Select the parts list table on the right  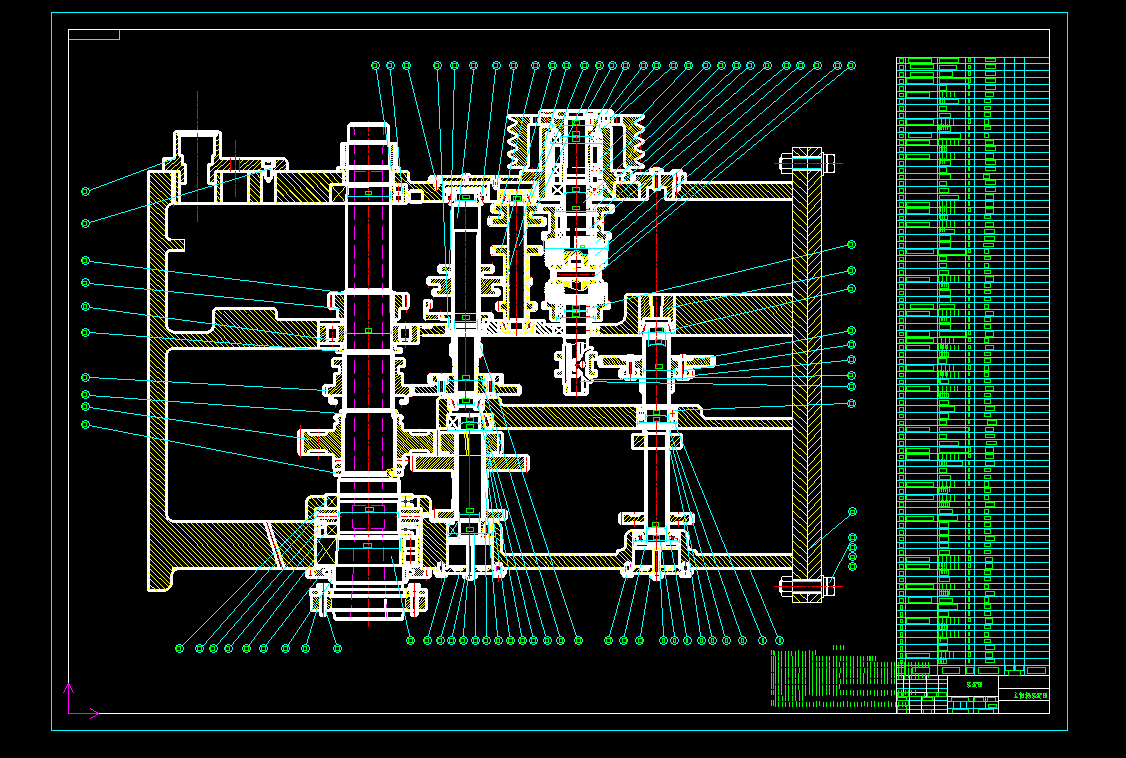click(973, 366)
